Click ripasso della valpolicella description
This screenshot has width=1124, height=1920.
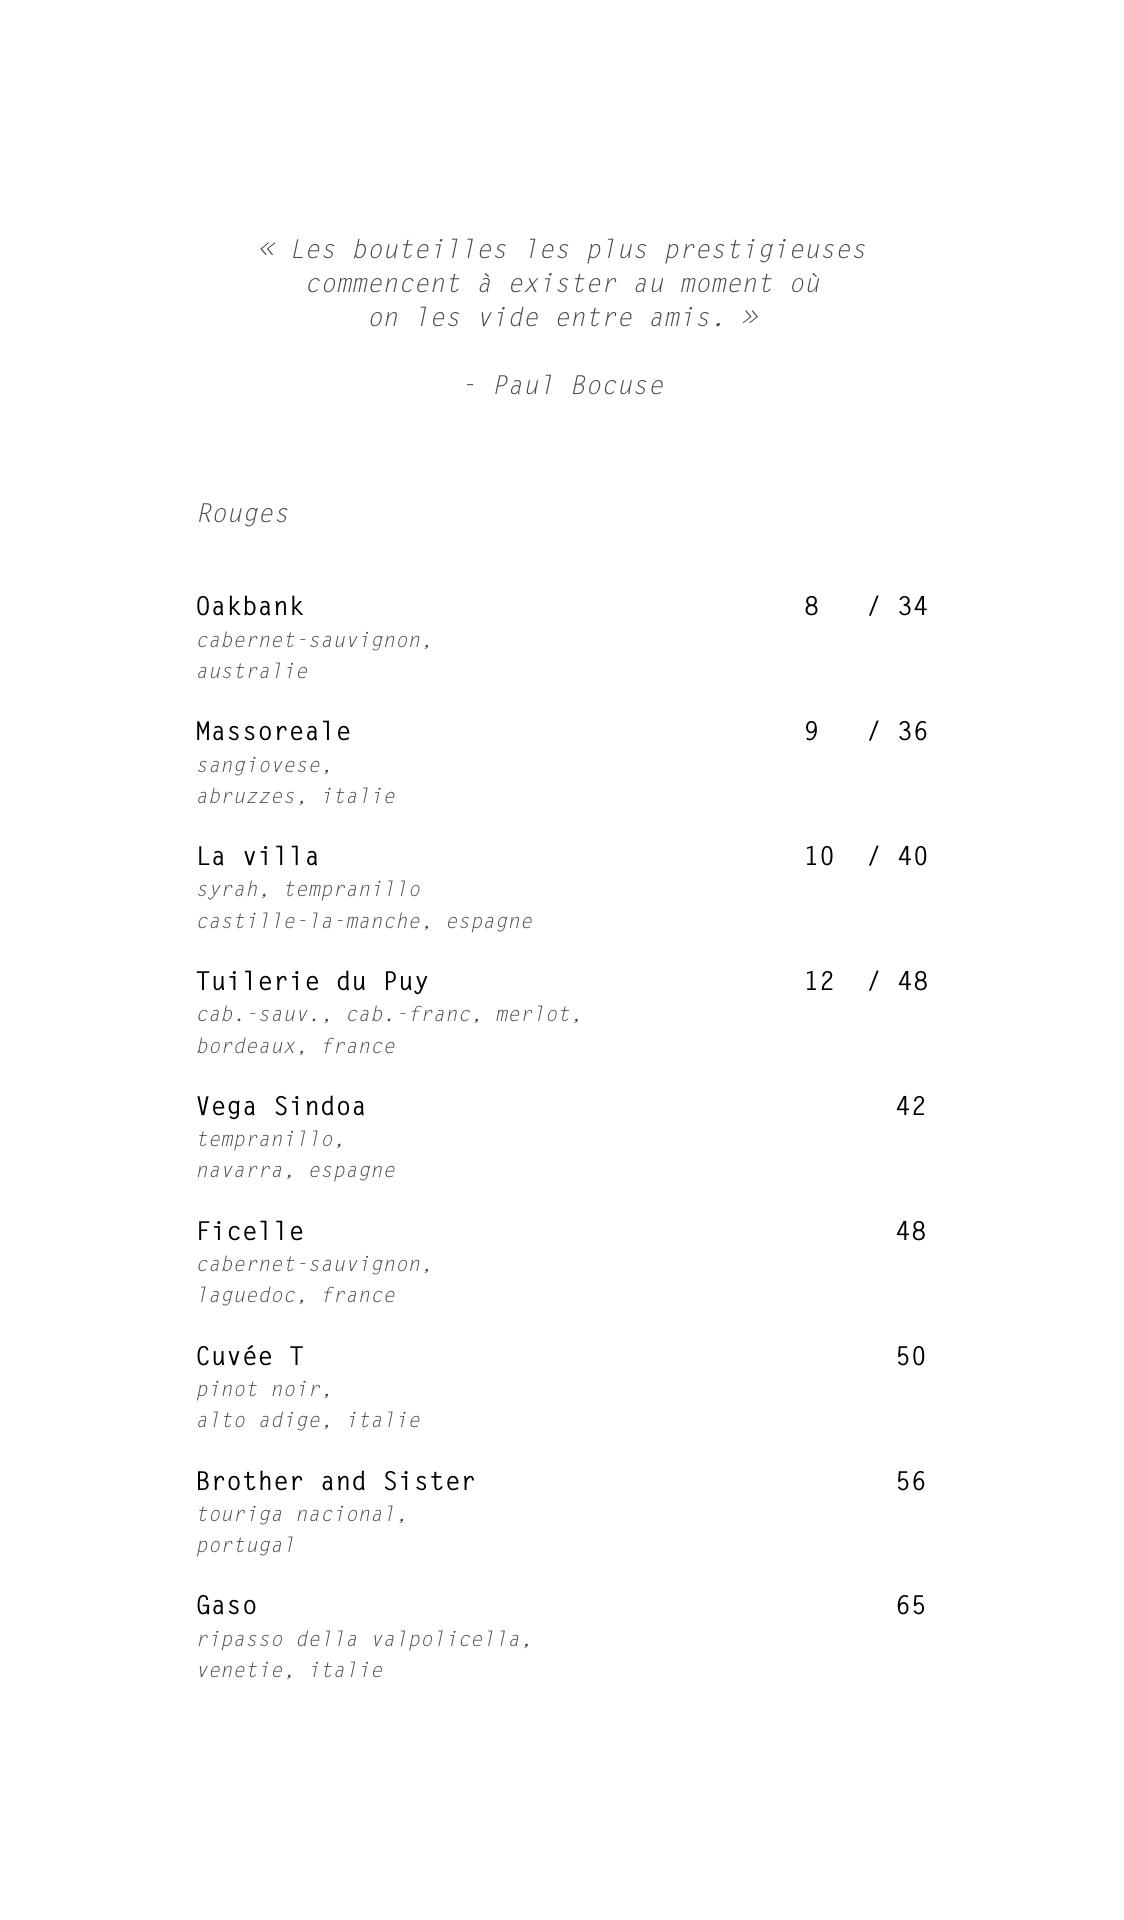coord(363,1639)
